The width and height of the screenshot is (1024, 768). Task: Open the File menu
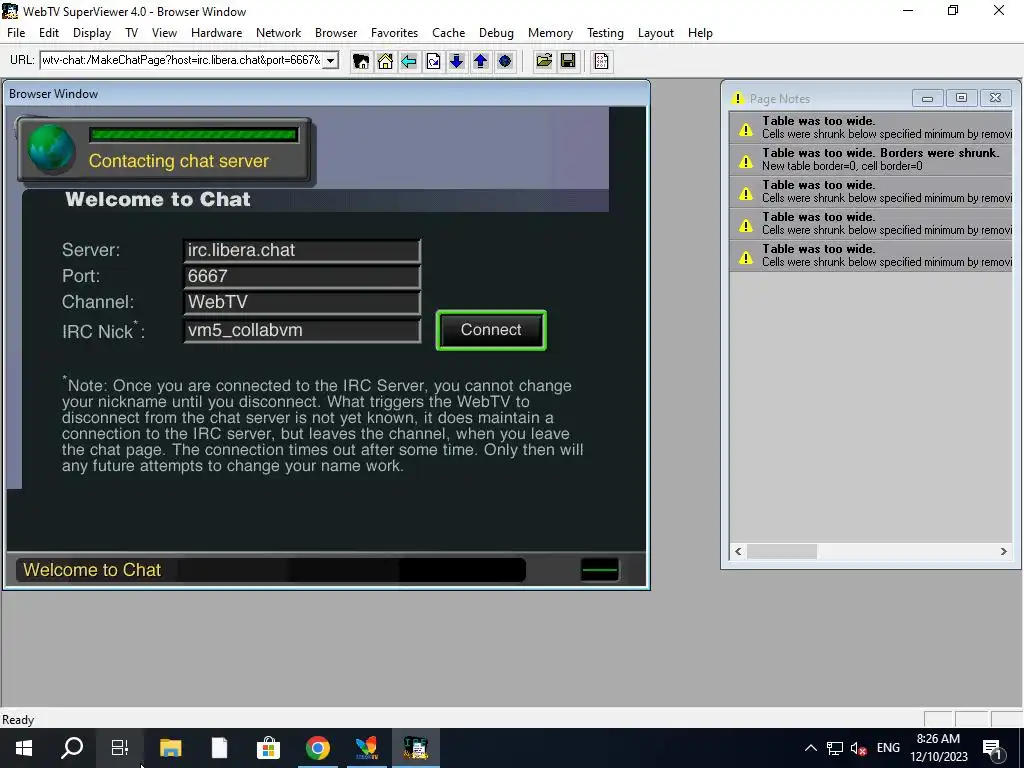[16, 33]
